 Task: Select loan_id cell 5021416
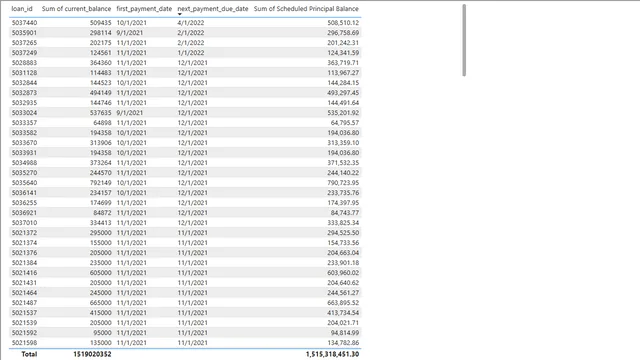(x=24, y=273)
